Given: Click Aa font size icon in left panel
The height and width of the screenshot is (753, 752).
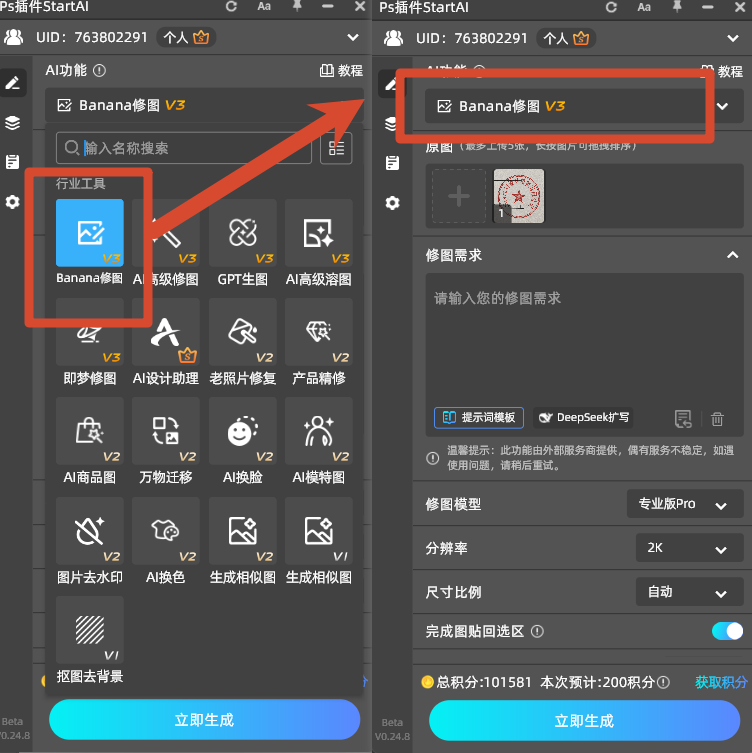Looking at the screenshot, I should coord(264,6).
